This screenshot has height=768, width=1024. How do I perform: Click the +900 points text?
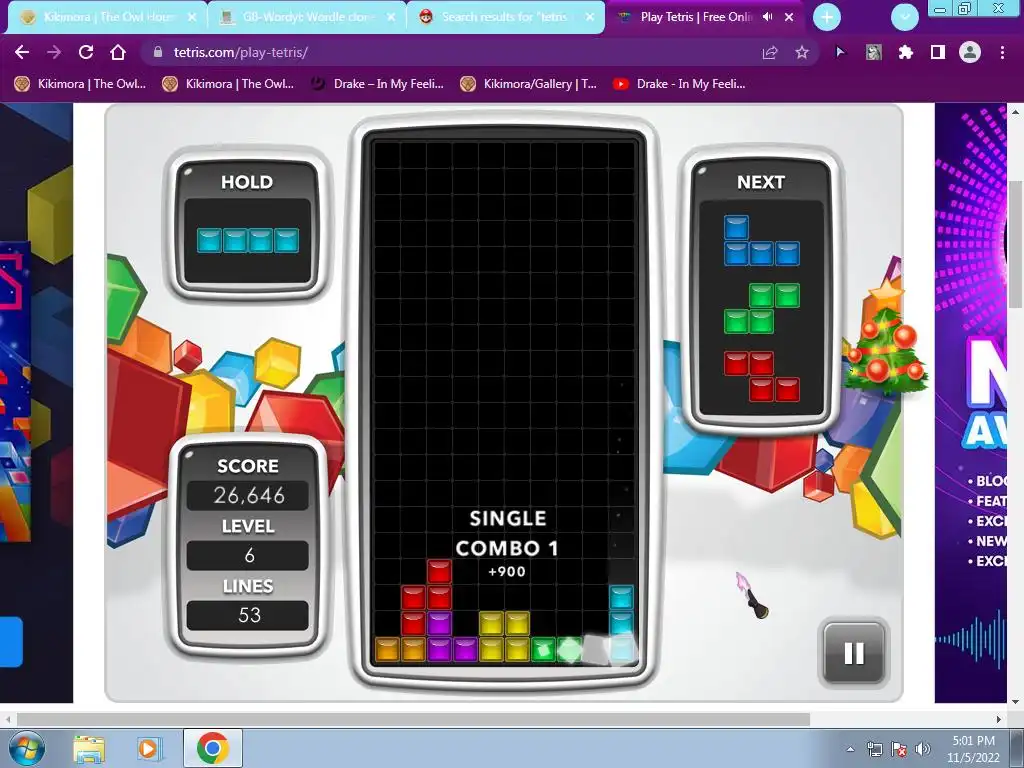coord(507,571)
